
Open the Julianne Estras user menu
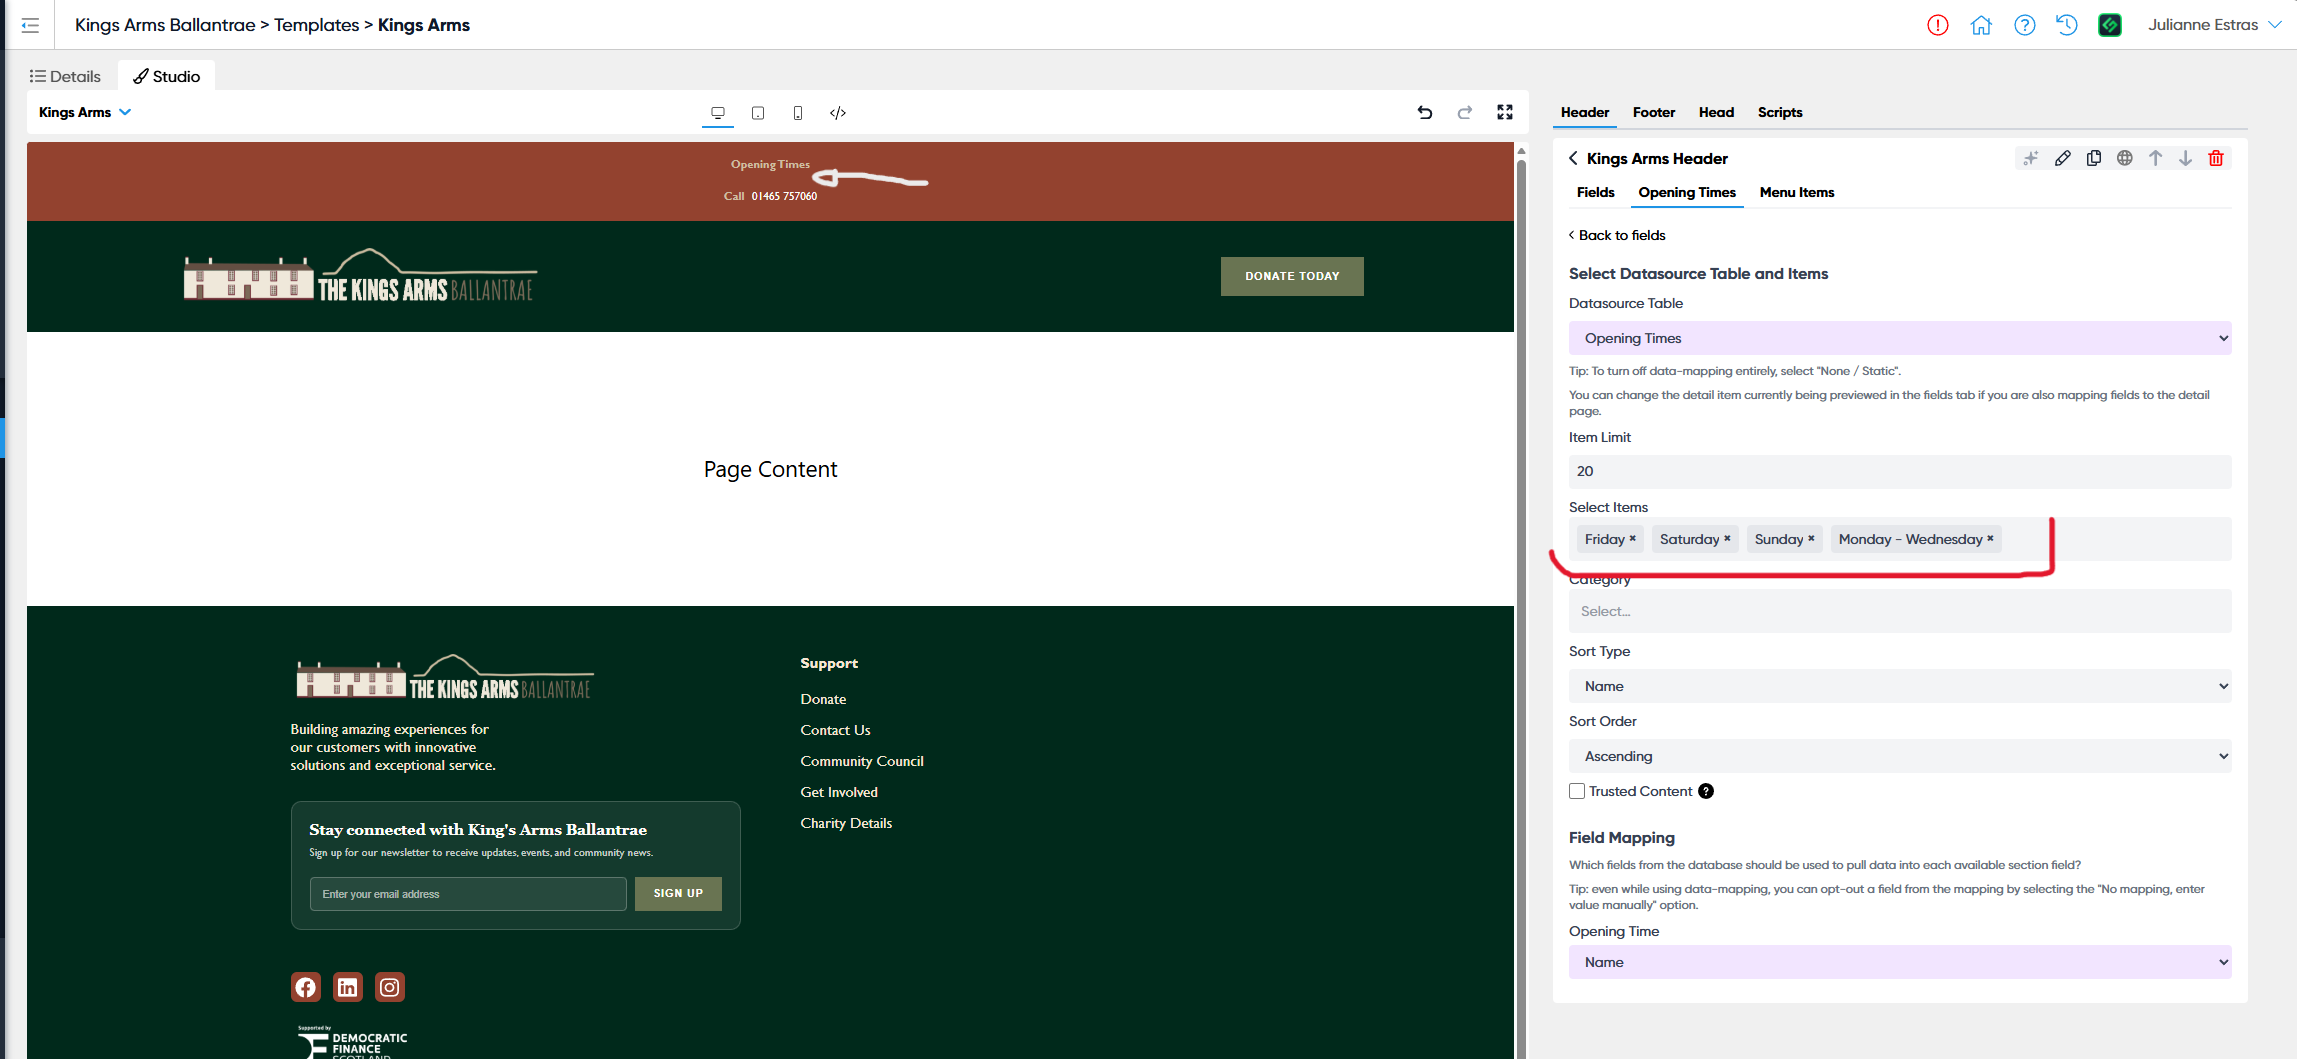point(2214,25)
